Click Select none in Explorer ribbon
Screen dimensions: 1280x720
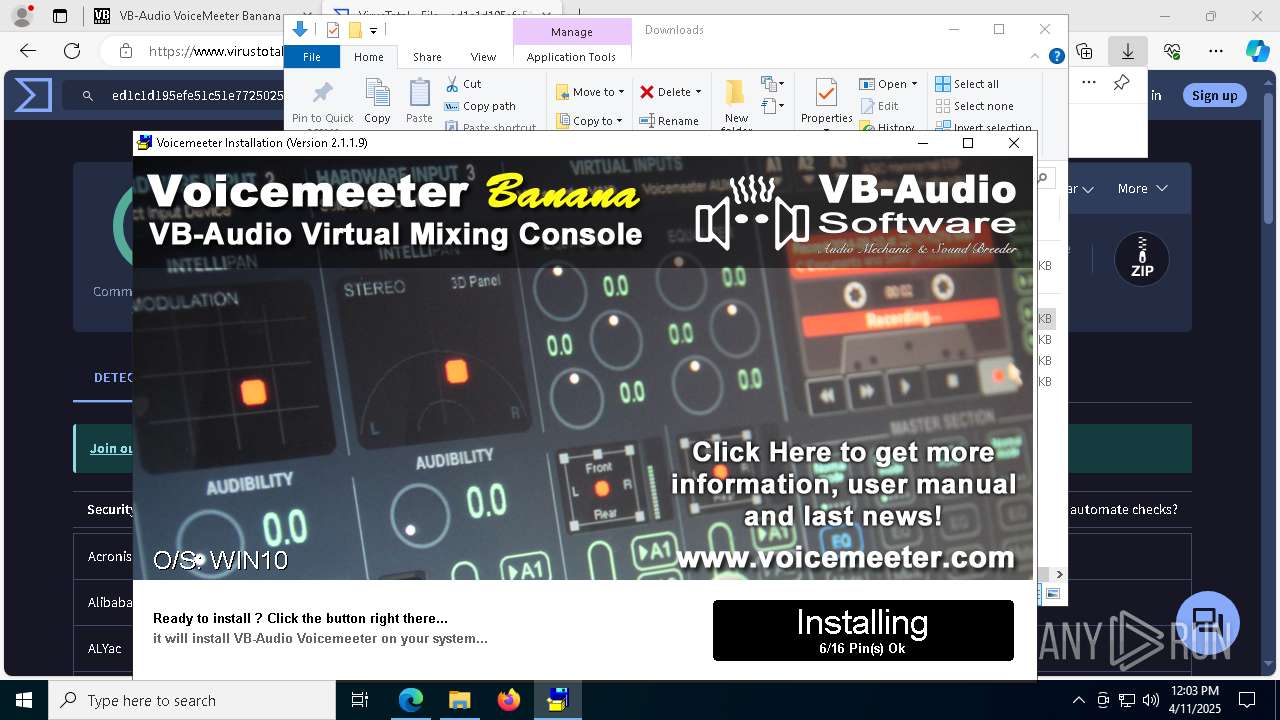click(x=975, y=106)
